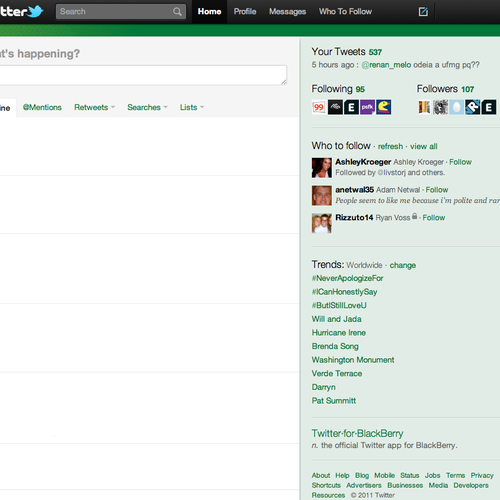Open AshleyKroeger's profile picture
Image resolution: width=500 pixels, height=500 pixels.
point(322,168)
